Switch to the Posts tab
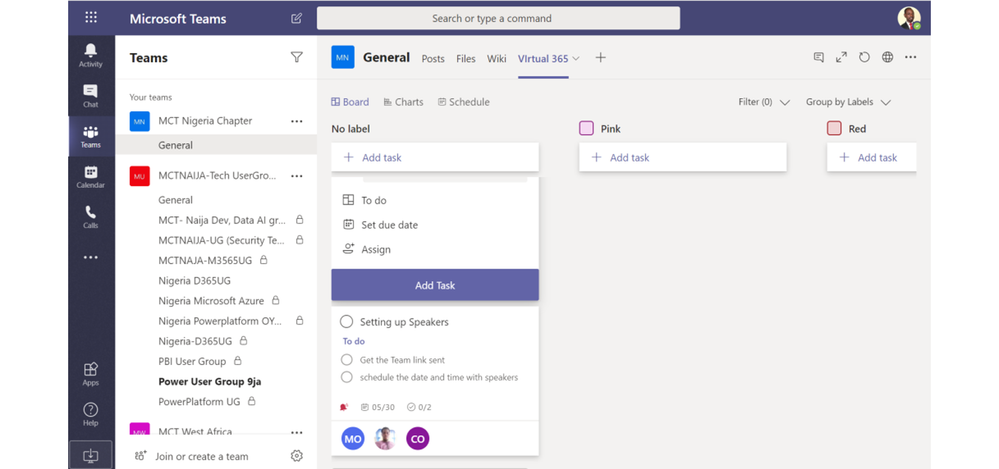The width and height of the screenshot is (999, 469). click(x=433, y=59)
